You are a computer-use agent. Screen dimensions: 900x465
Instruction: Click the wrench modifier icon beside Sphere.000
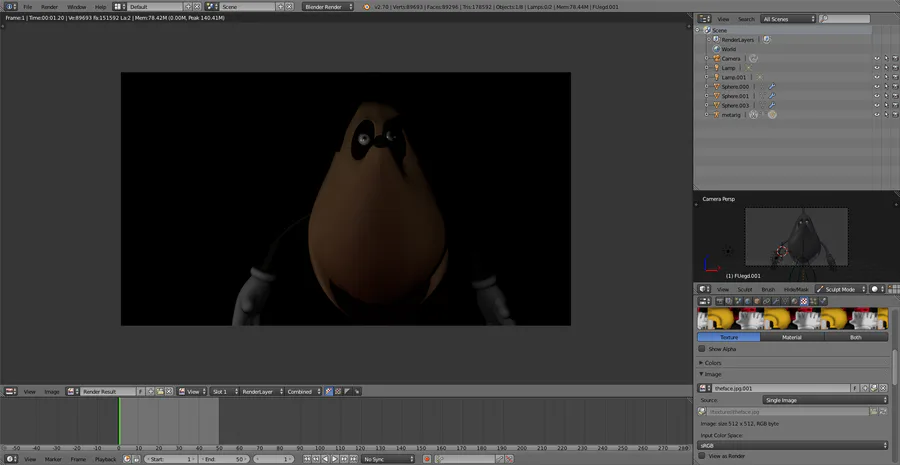tap(771, 87)
